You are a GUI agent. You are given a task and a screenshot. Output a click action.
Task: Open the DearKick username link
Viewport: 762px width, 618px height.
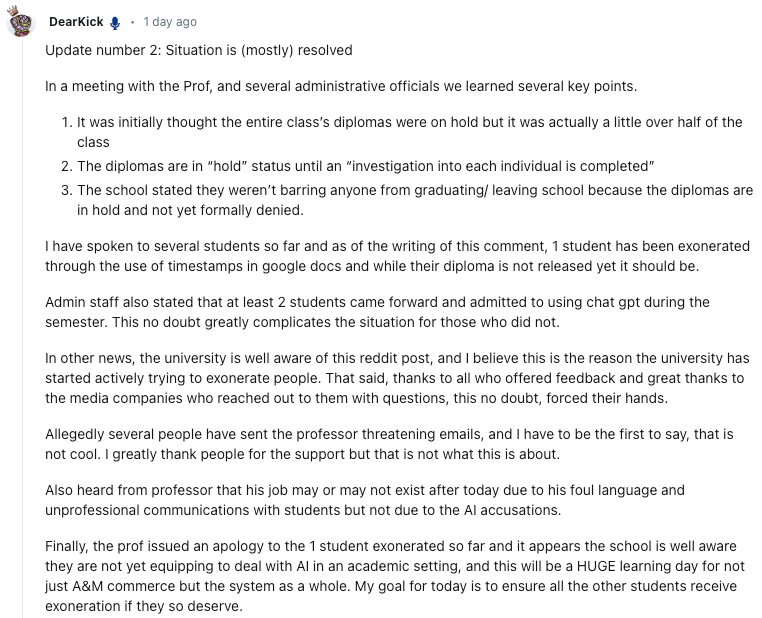tap(76, 22)
